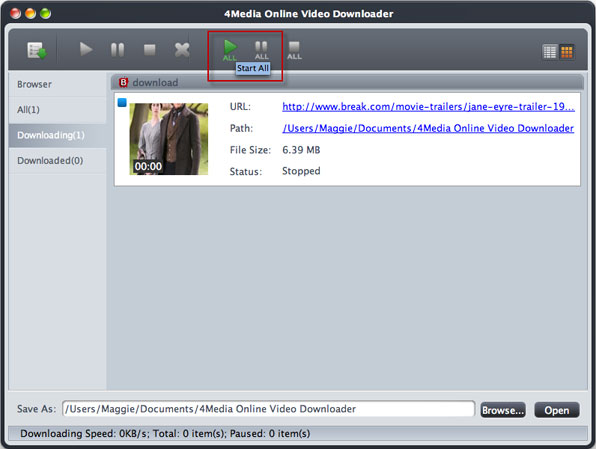Open the break.com jane-eyre-trailer URL link
This screenshot has height=449, width=596.
pyautogui.click(x=428, y=107)
